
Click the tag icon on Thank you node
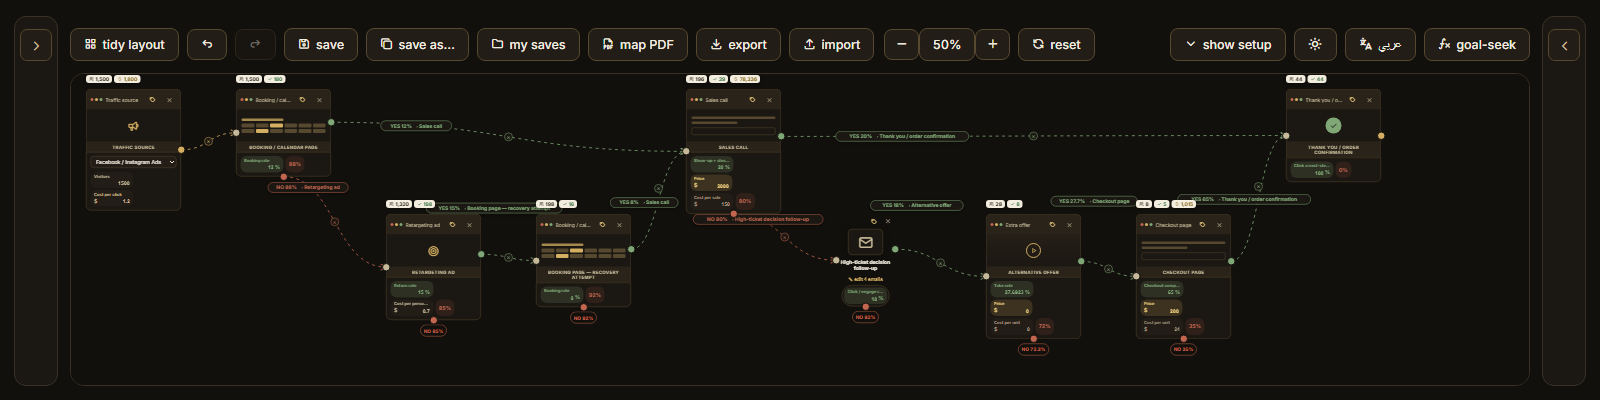pos(1352,100)
